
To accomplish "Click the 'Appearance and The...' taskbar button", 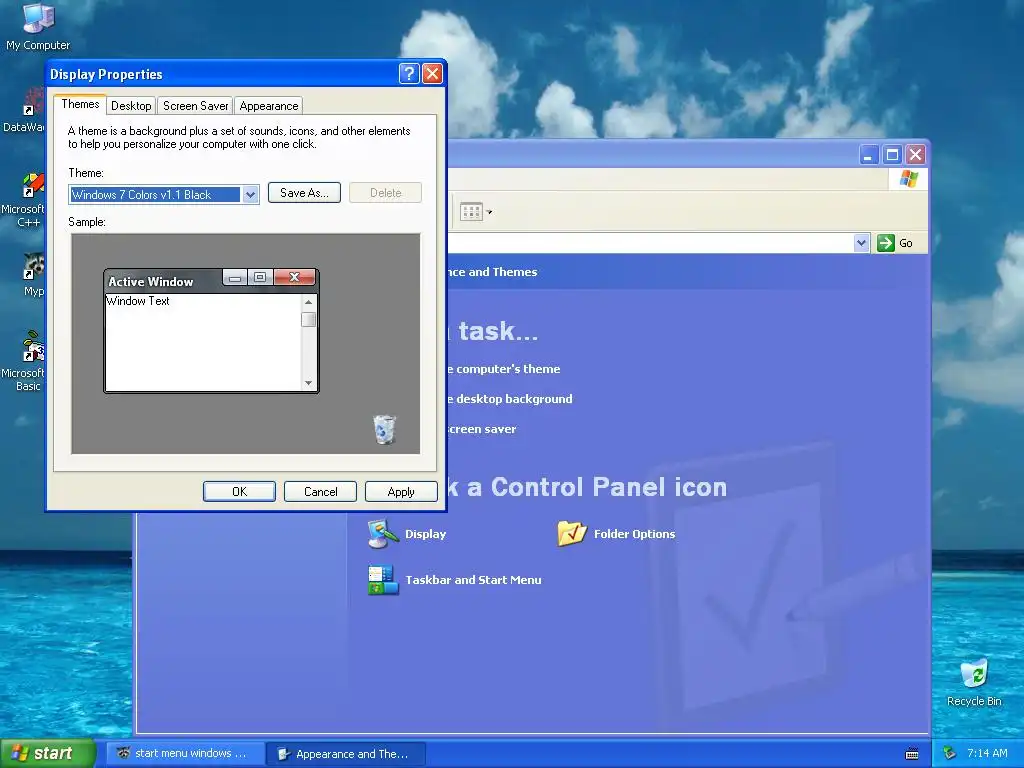I will [347, 754].
